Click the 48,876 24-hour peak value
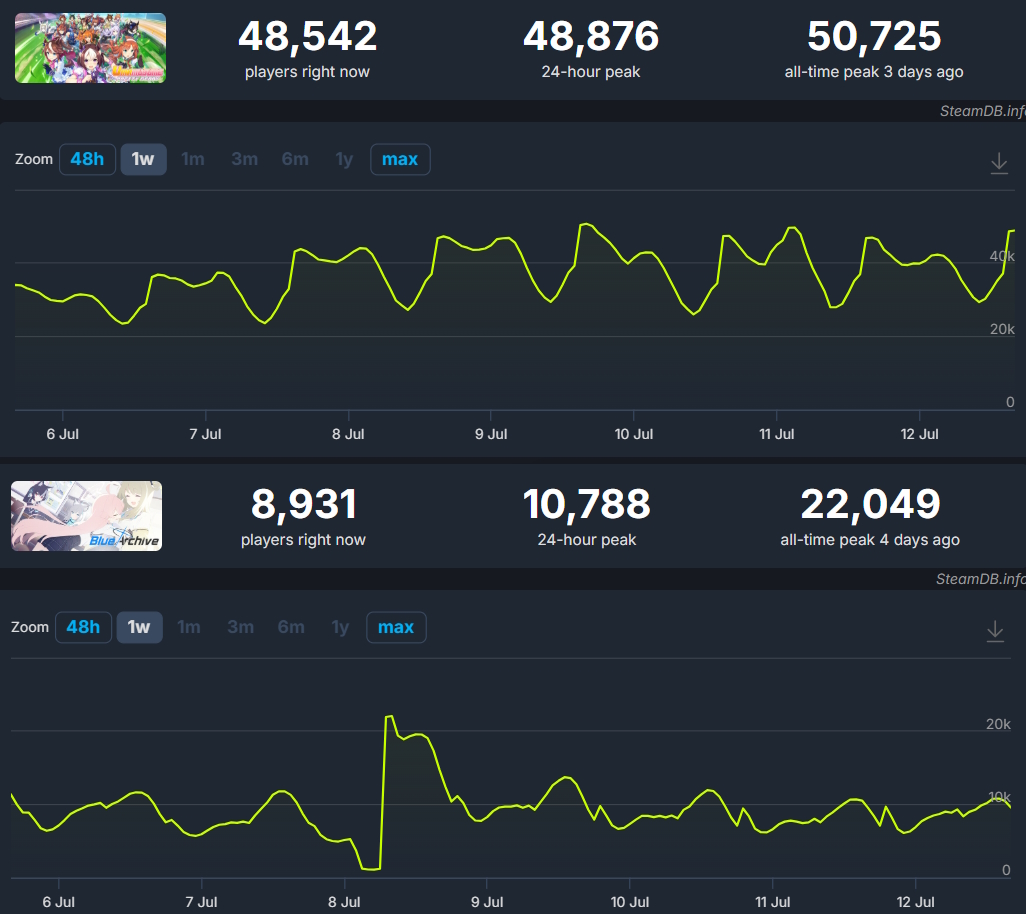The width and height of the screenshot is (1026, 914). (x=591, y=36)
